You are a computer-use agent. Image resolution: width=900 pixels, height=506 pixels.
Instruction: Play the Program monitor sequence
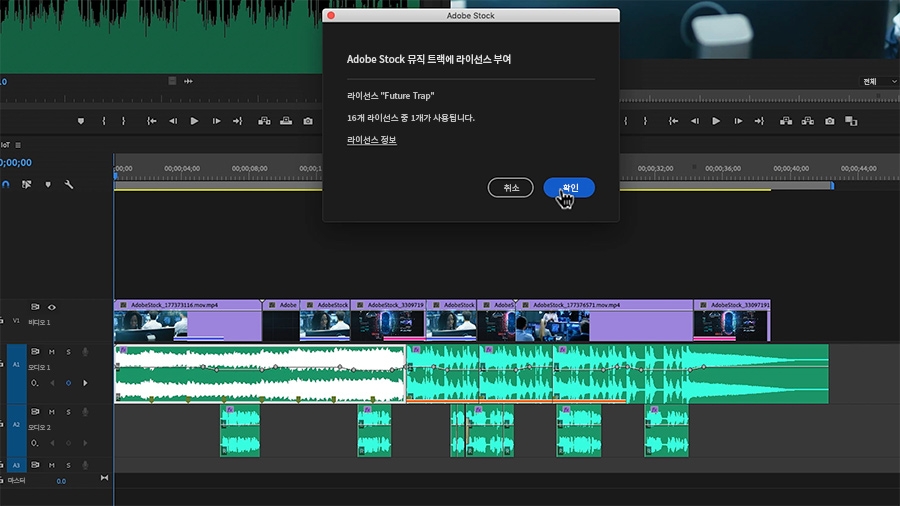tap(716, 121)
